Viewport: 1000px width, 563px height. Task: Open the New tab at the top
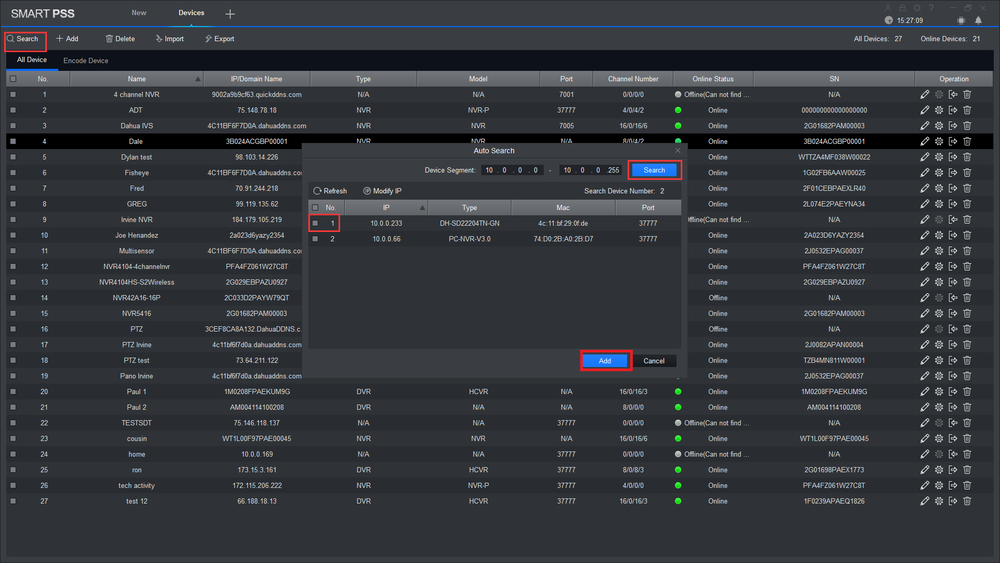(x=139, y=13)
